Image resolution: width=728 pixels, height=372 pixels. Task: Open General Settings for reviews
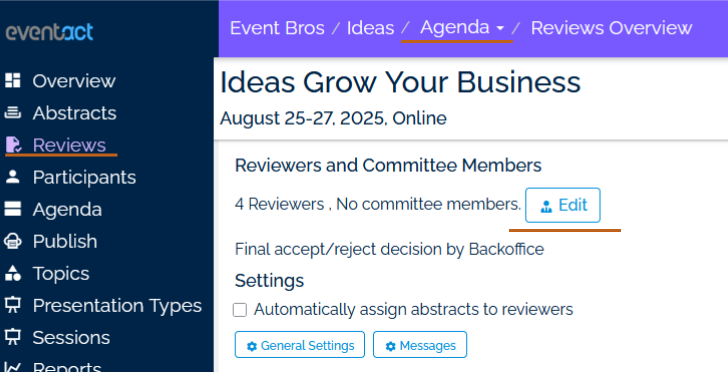(299, 345)
